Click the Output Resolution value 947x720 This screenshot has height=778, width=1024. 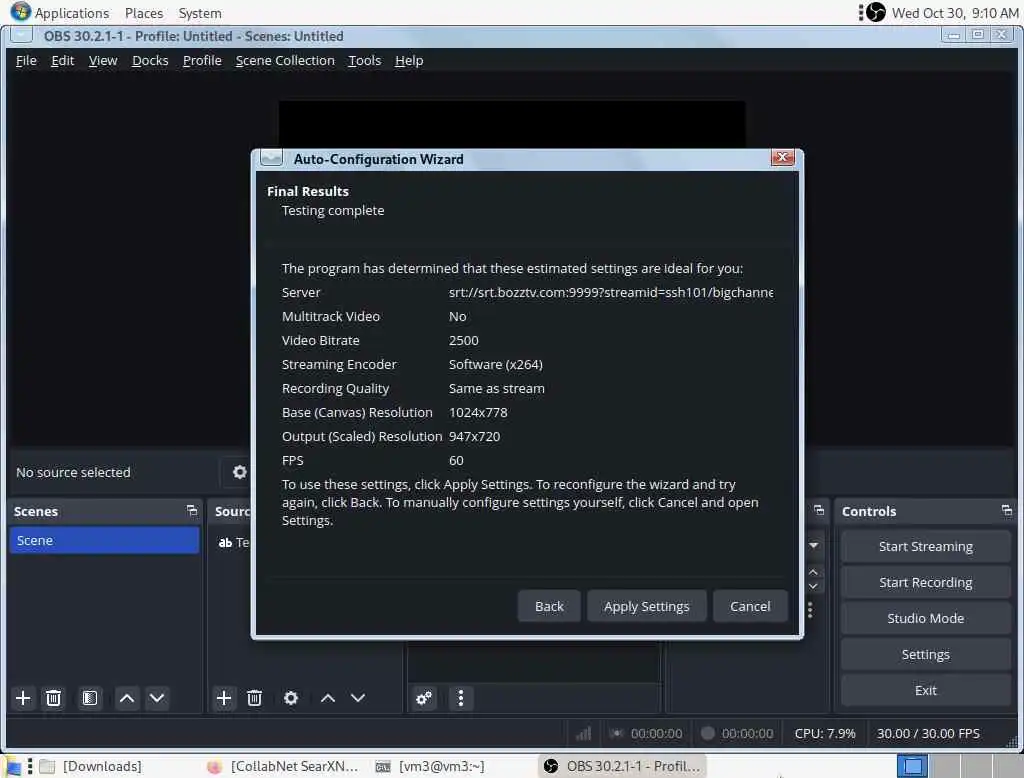click(x=474, y=436)
